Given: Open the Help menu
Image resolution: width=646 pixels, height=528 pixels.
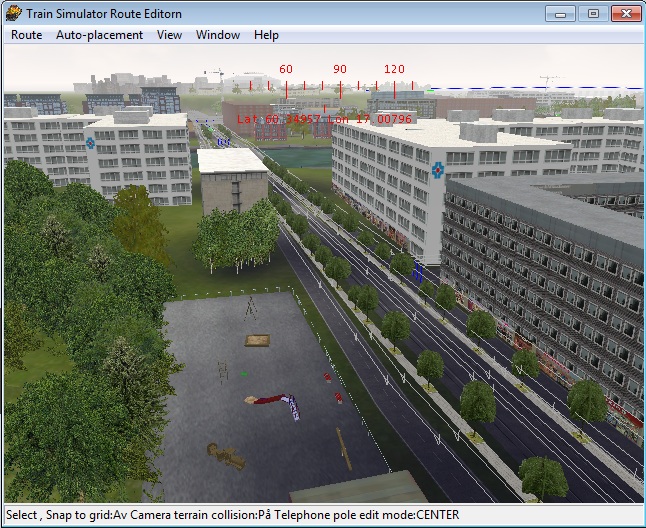Looking at the screenshot, I should (266, 35).
